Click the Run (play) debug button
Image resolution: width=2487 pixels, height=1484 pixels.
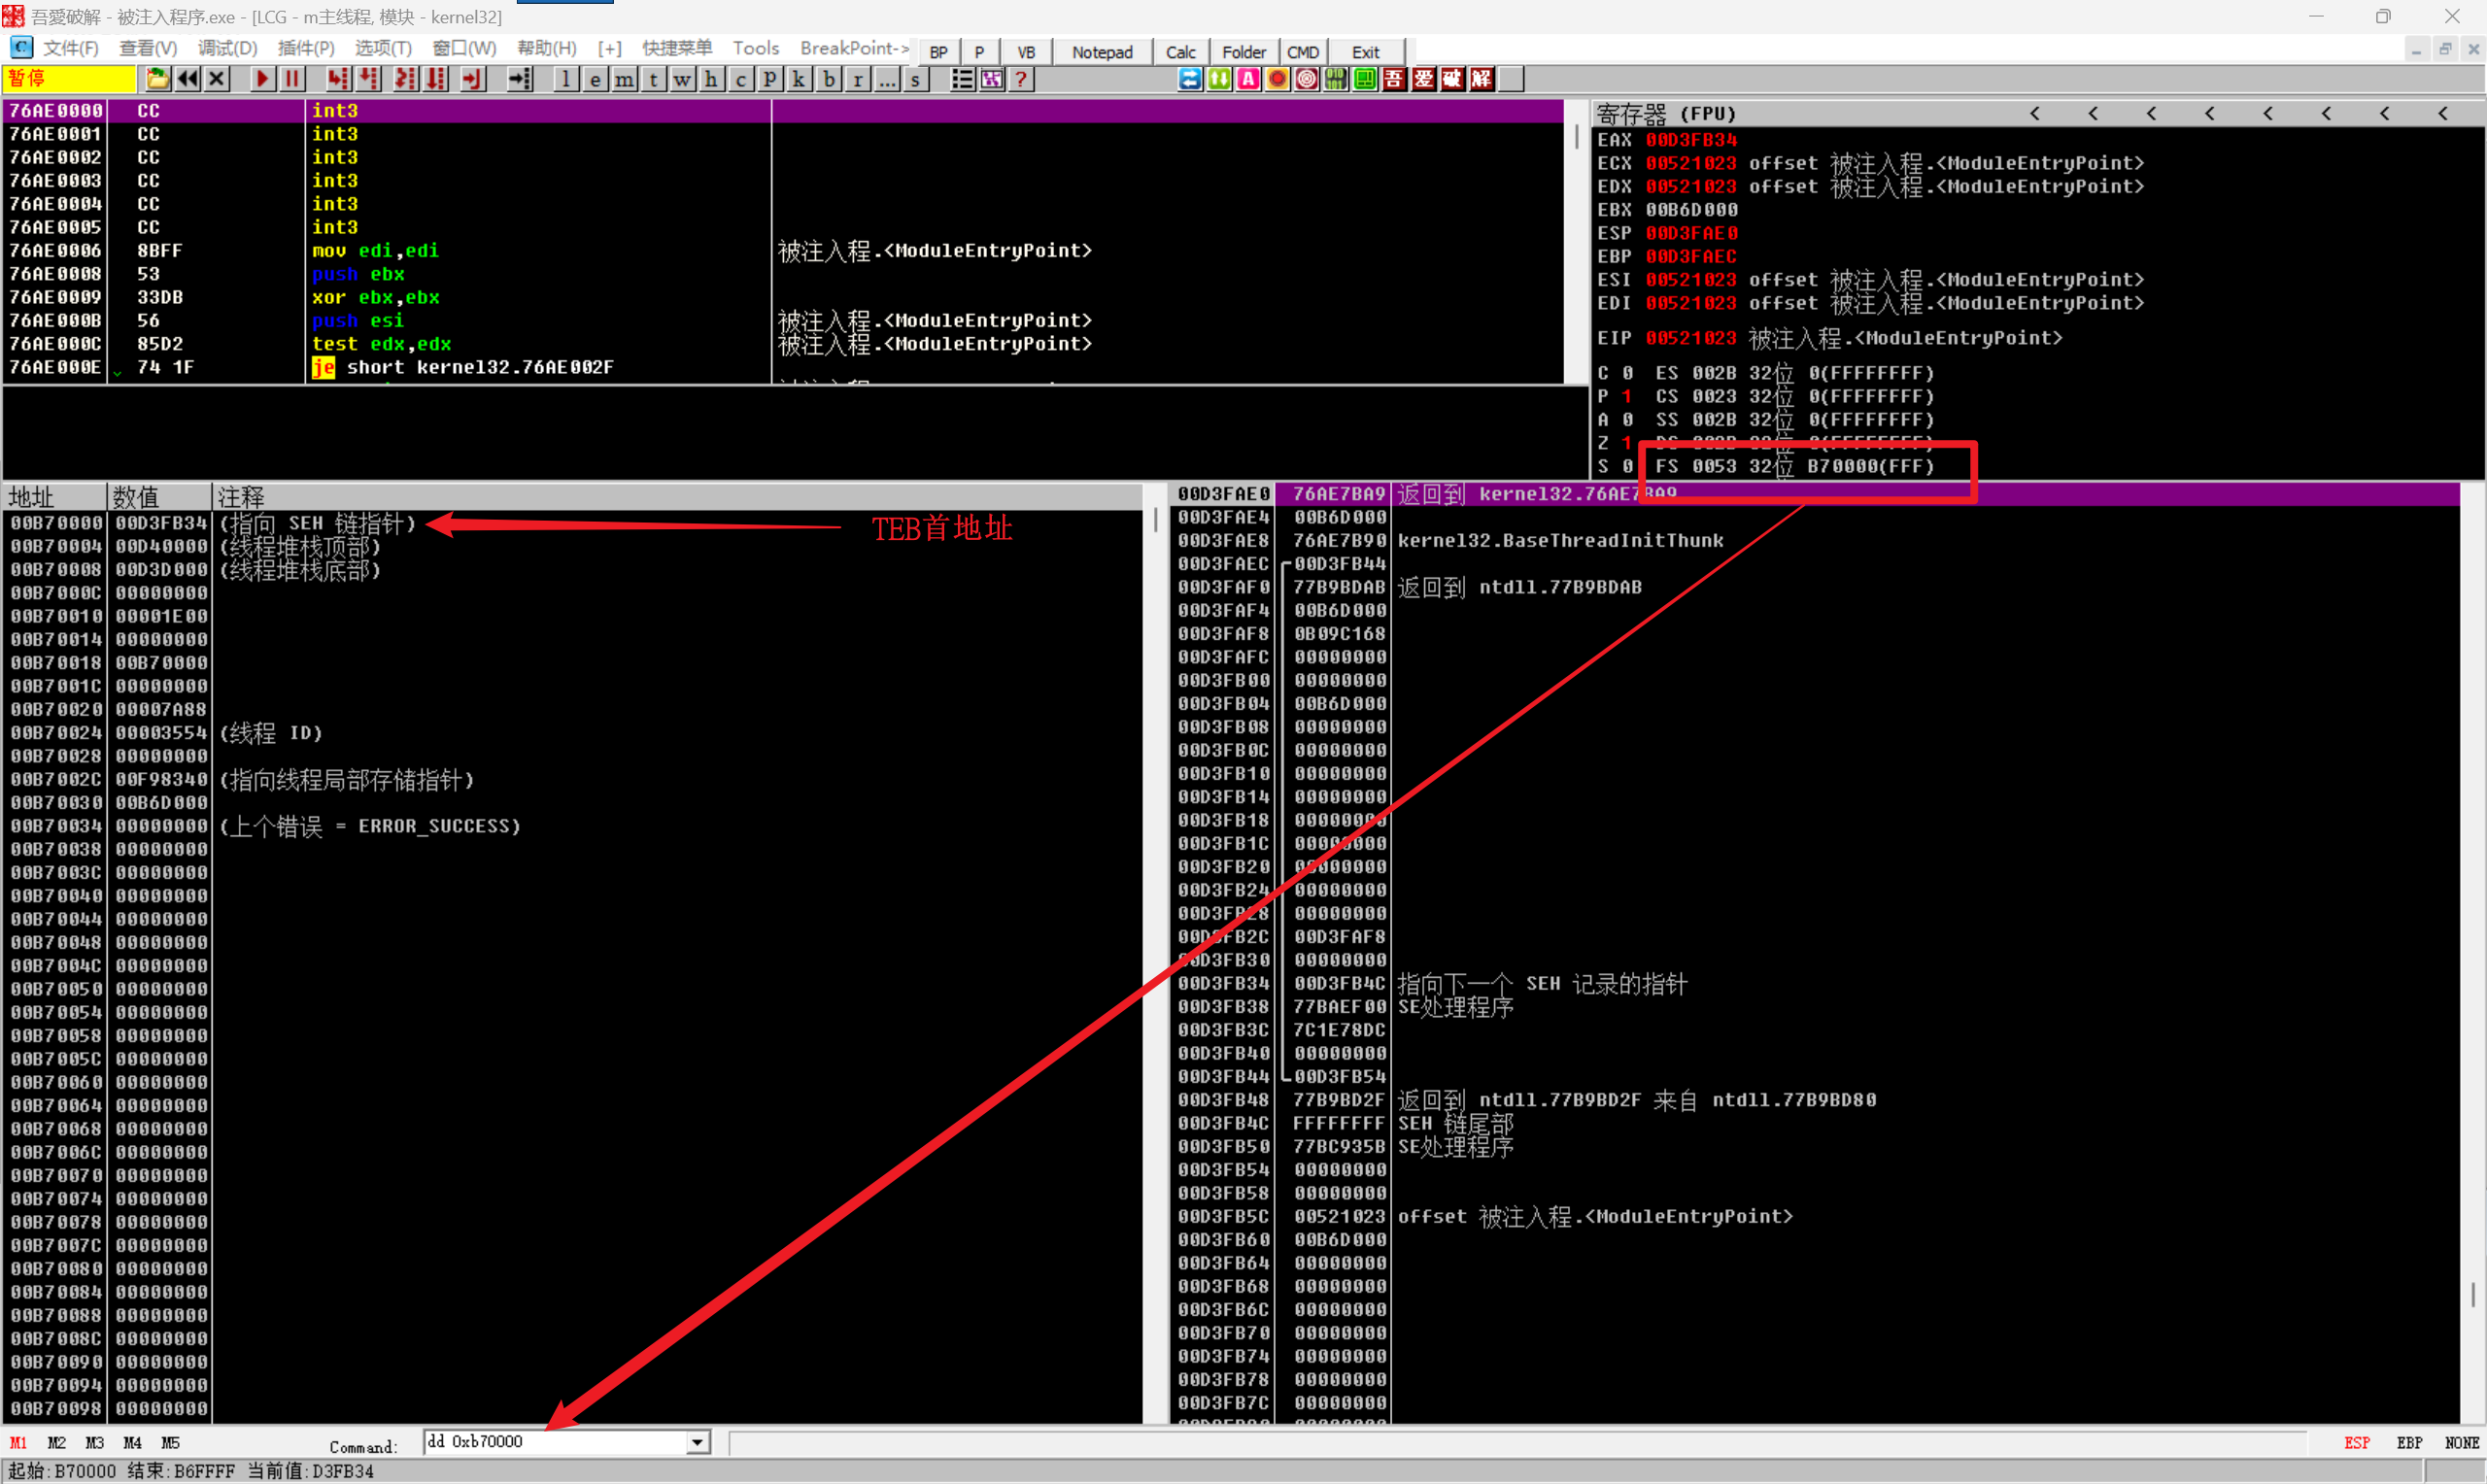point(262,79)
